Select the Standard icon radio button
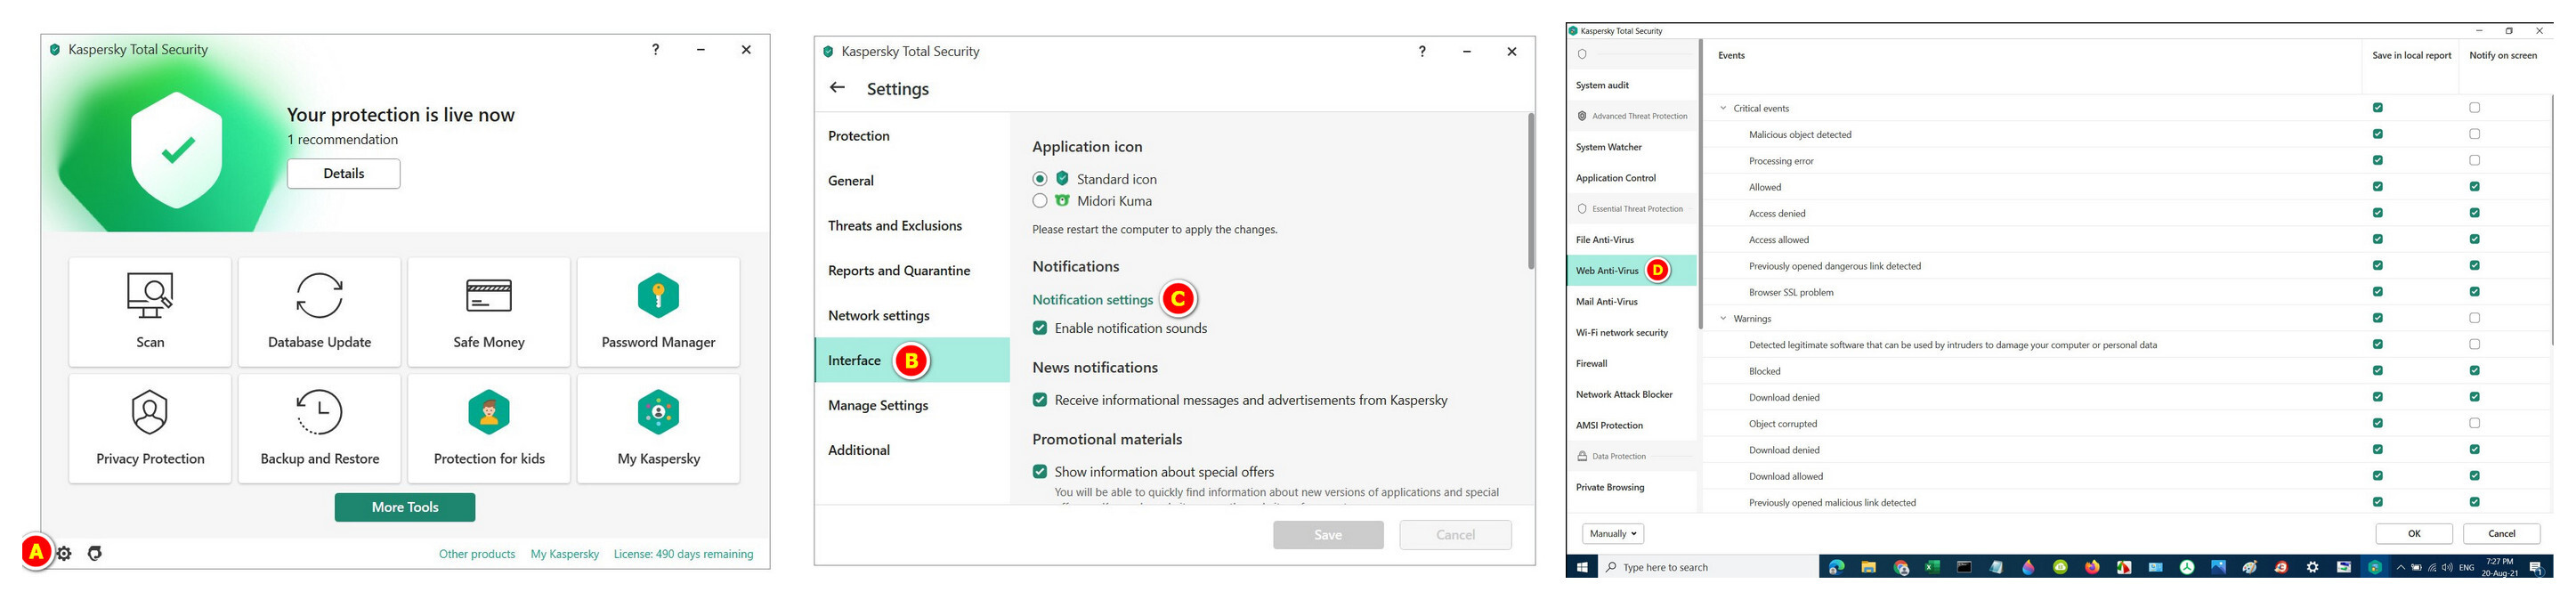2576x600 pixels. (x=1040, y=179)
